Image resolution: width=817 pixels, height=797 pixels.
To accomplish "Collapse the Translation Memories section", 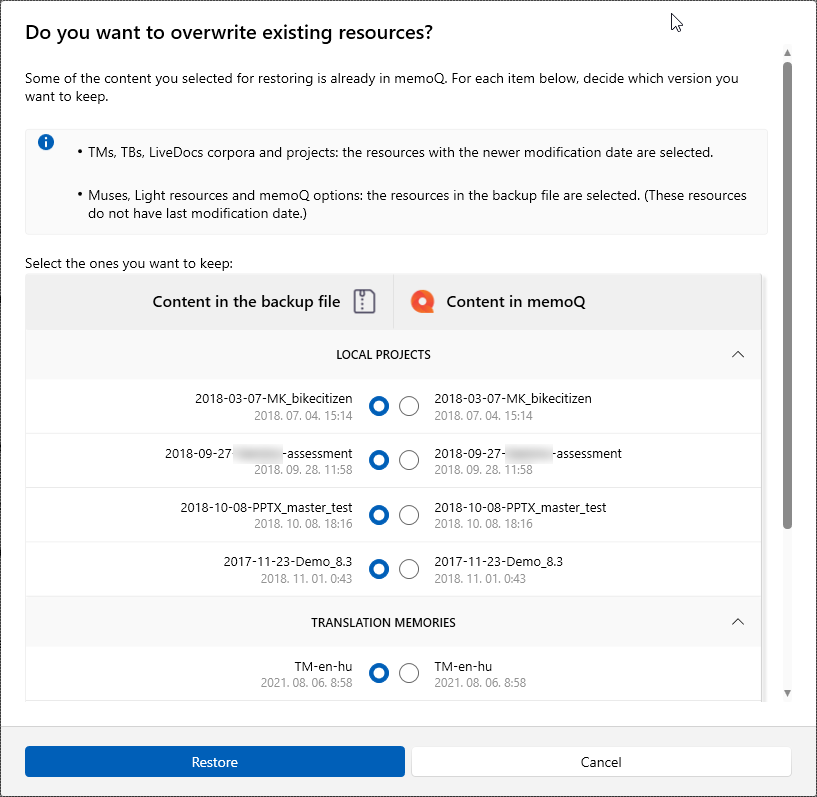I will coord(738,622).
